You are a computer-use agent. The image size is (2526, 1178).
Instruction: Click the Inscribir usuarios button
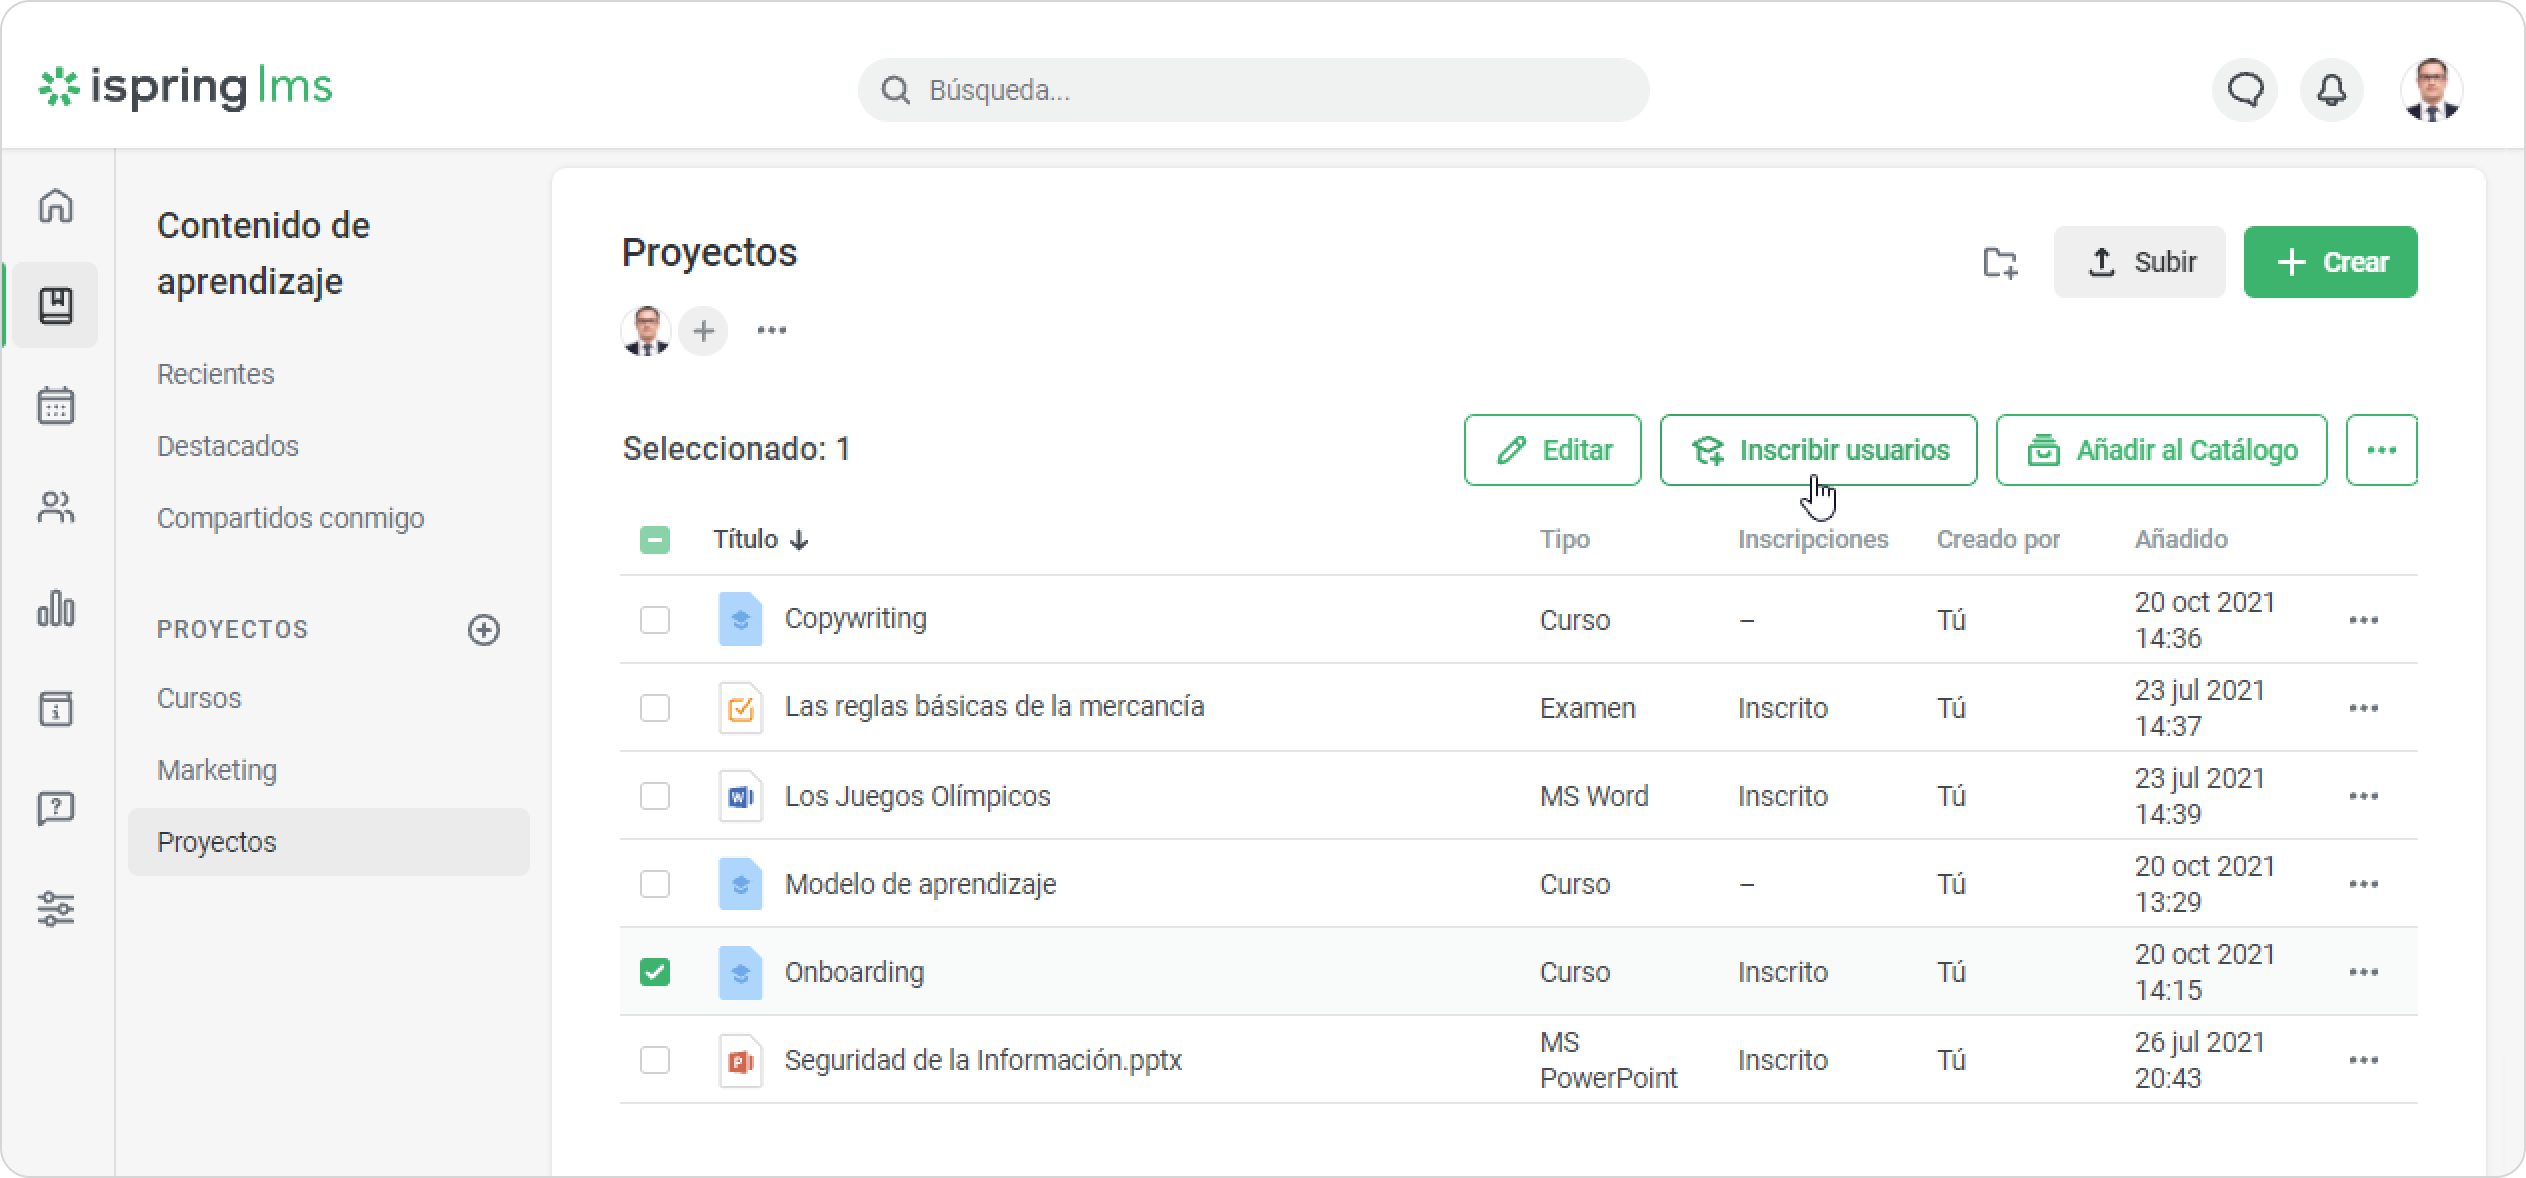(x=1818, y=450)
